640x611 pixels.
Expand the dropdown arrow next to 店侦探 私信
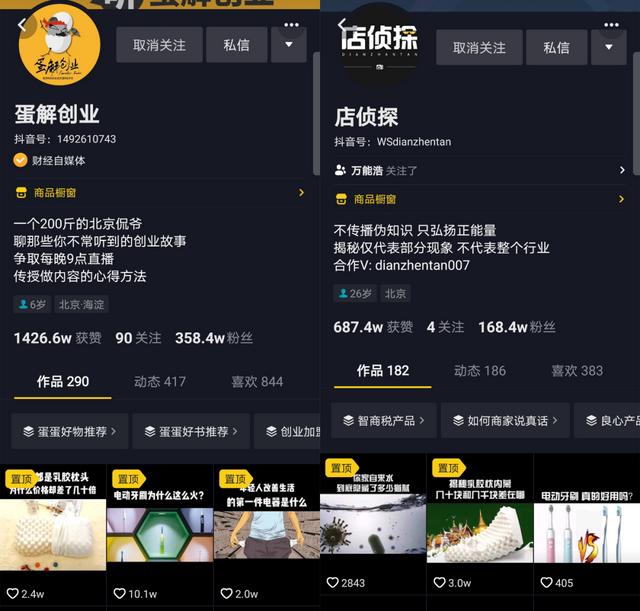[x=609, y=47]
